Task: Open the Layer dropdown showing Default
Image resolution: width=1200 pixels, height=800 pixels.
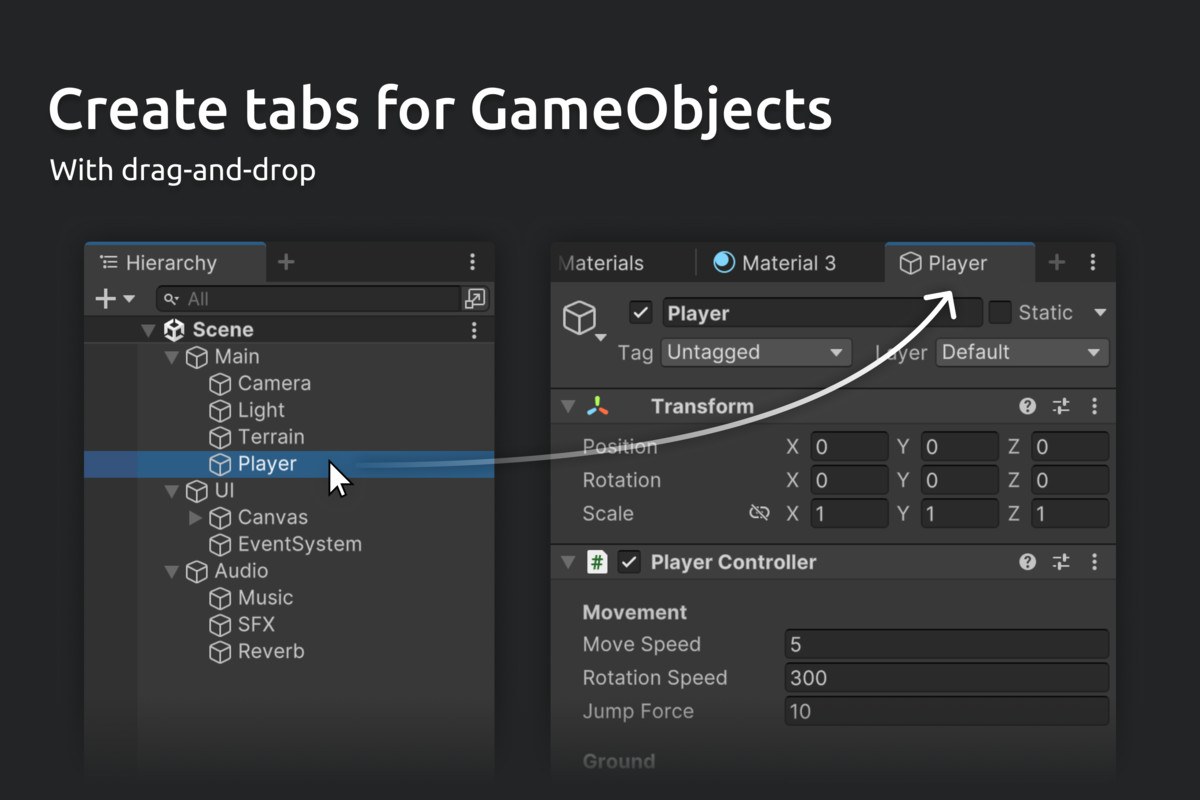Action: pyautogui.click(x=1022, y=352)
